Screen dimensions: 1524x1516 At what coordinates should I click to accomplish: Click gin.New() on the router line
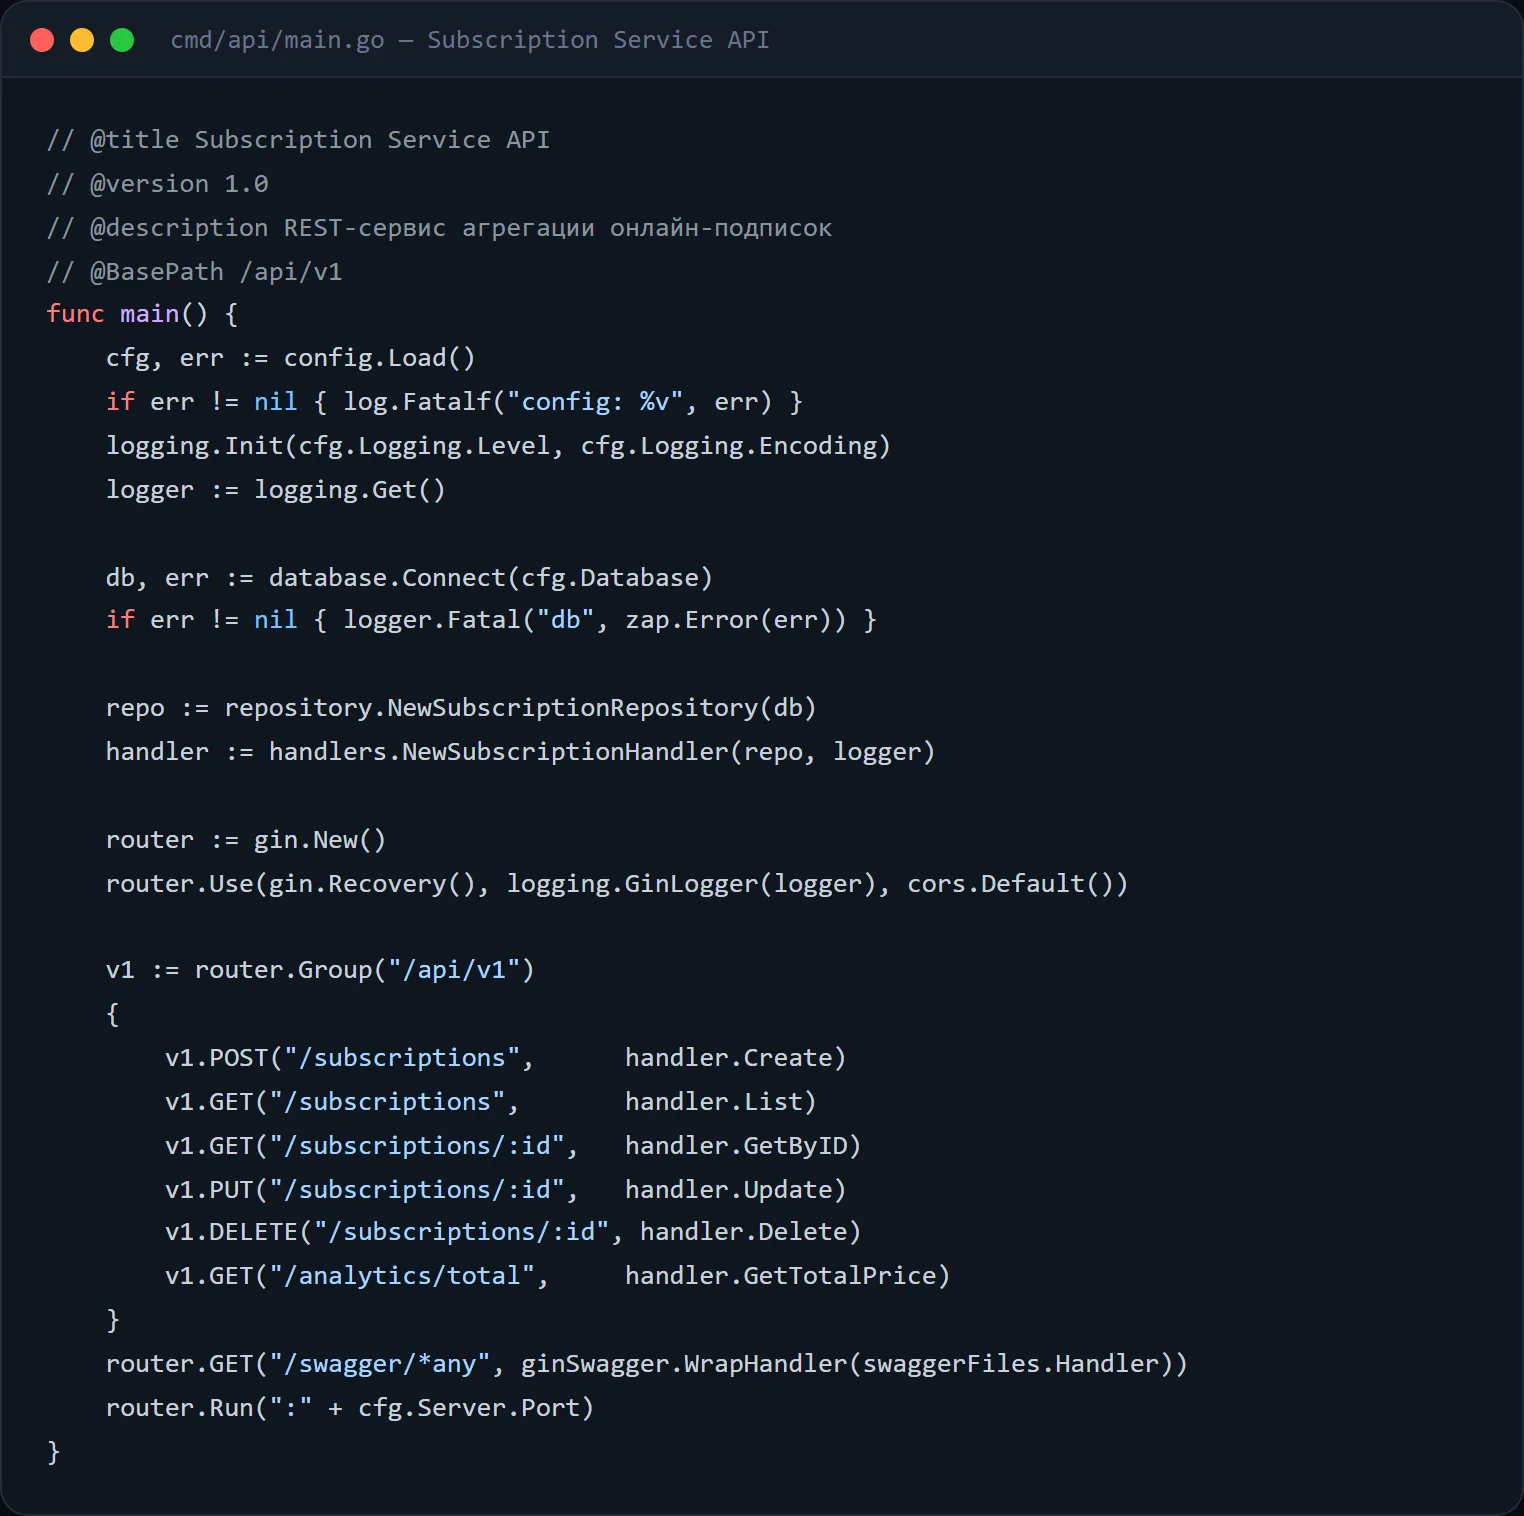320,840
